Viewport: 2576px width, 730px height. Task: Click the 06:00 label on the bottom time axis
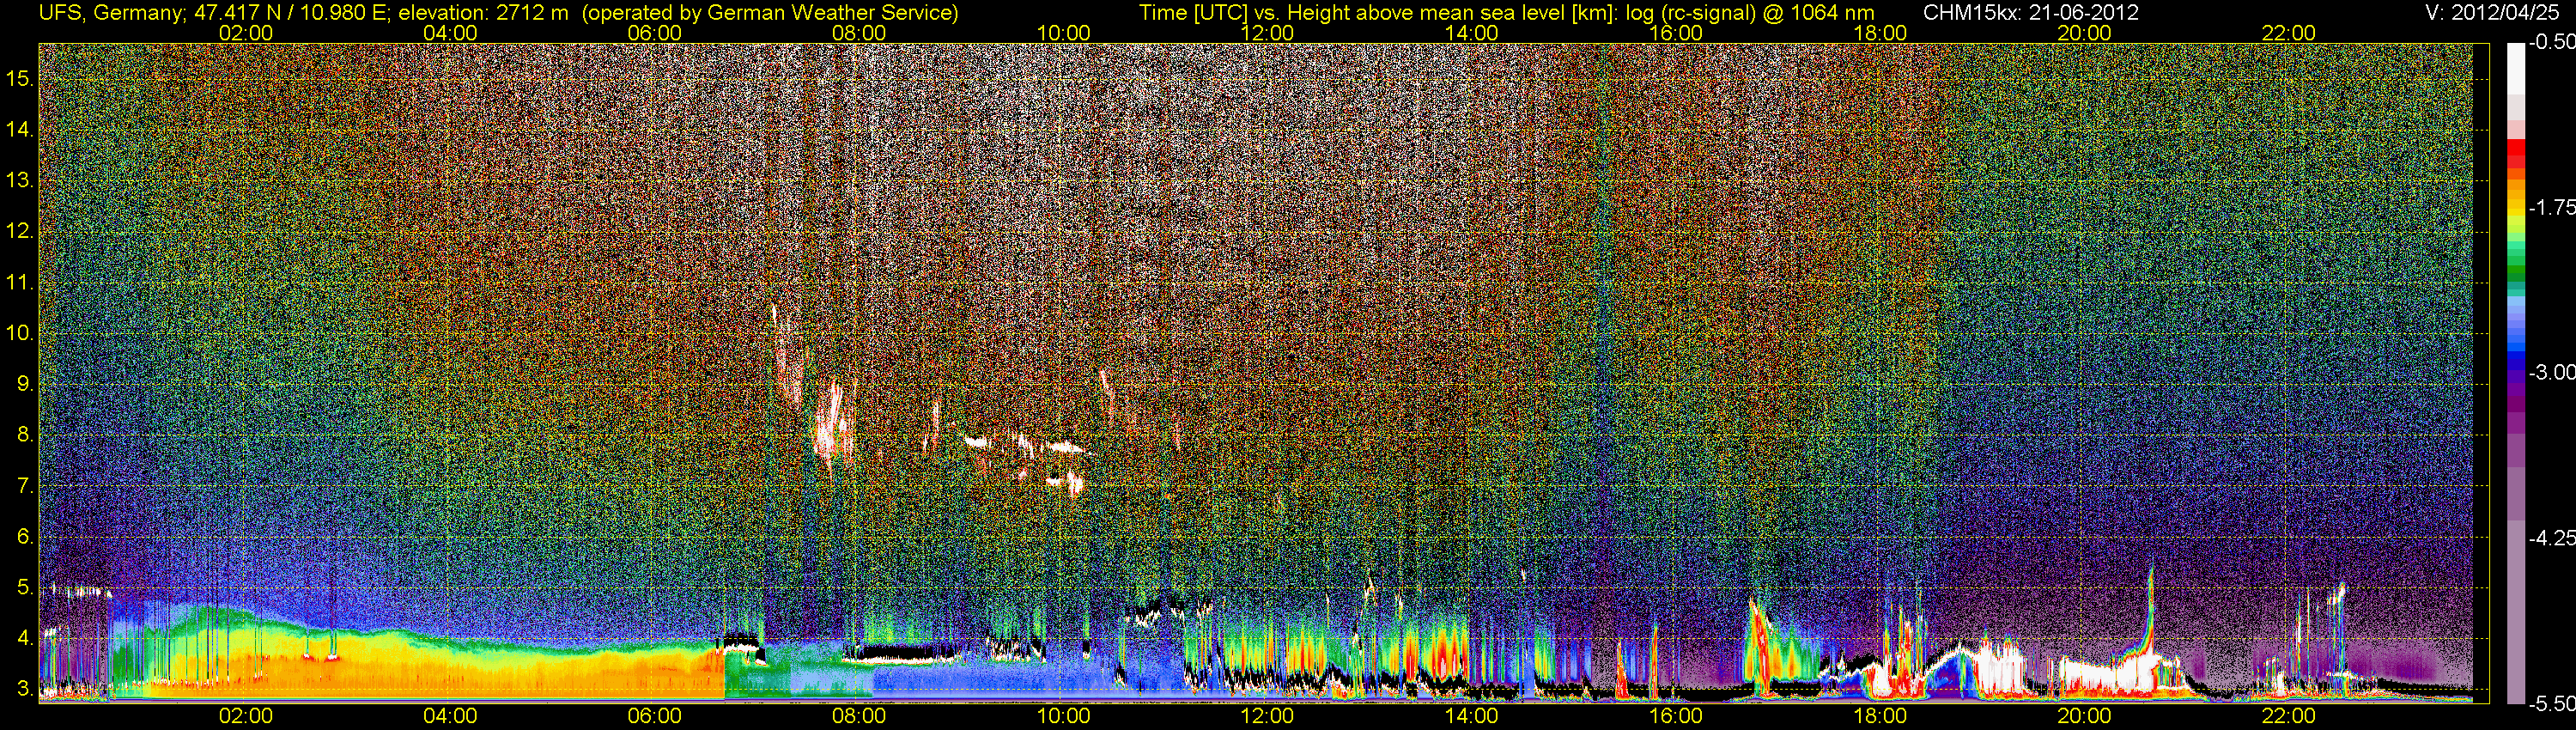pos(655,716)
